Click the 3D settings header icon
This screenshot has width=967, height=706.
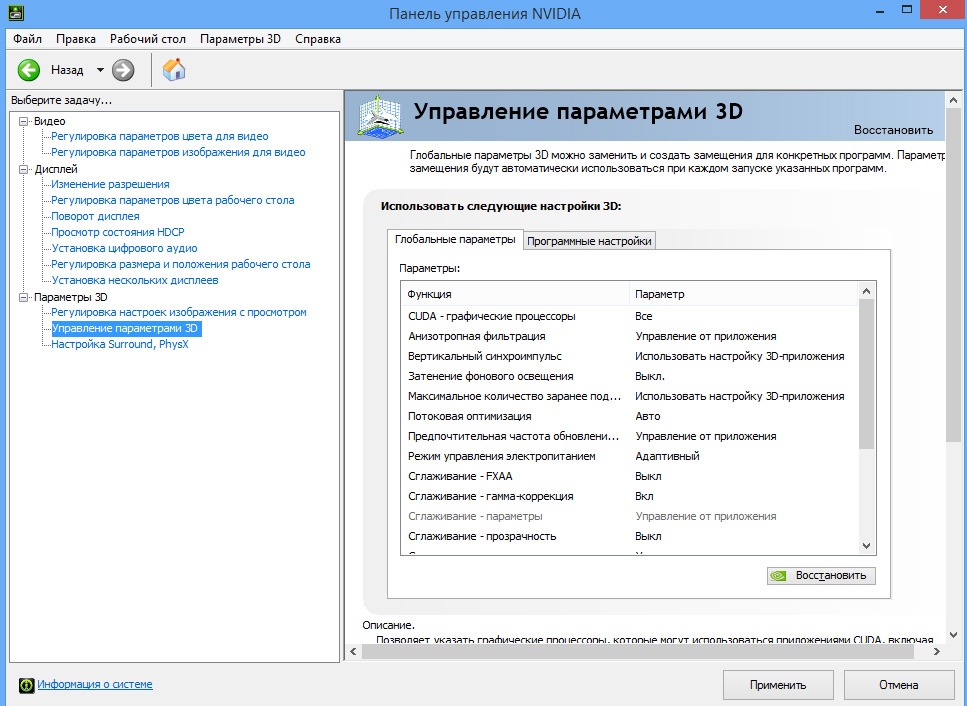(379, 115)
